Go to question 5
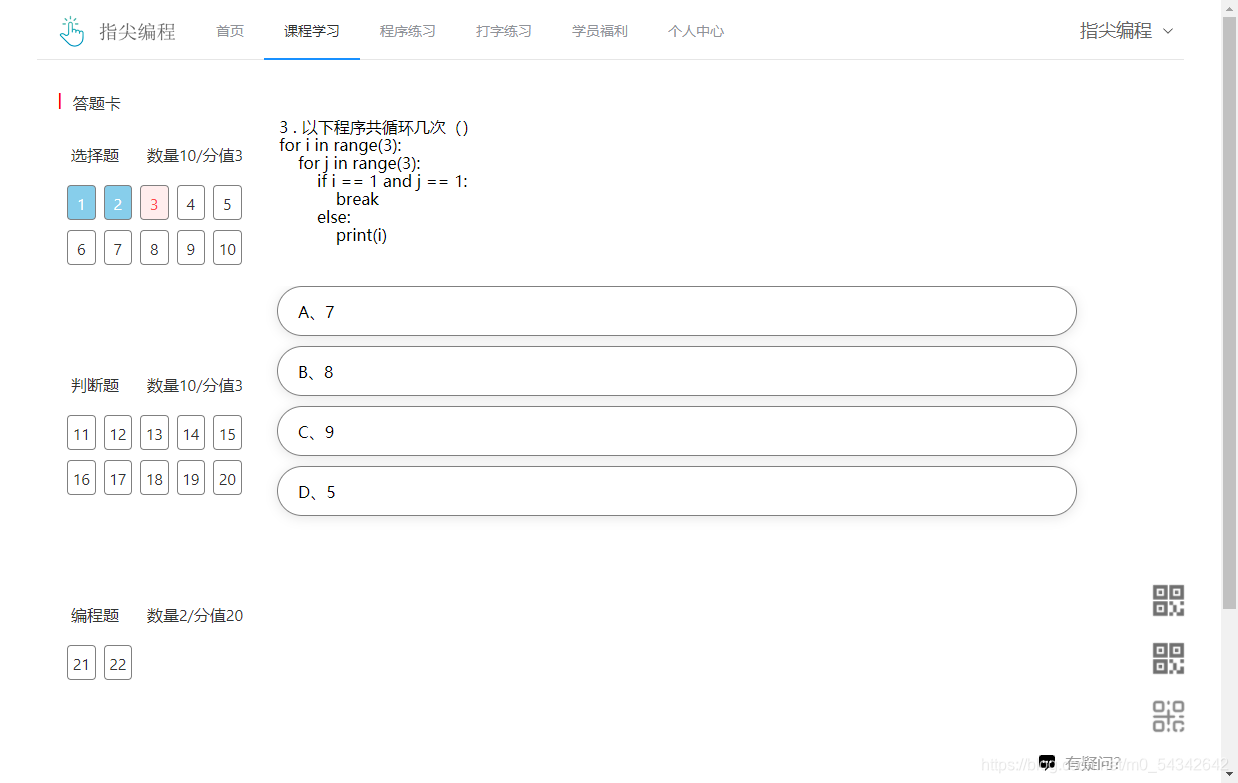Screen dimensions: 1238x783 pos(227,203)
